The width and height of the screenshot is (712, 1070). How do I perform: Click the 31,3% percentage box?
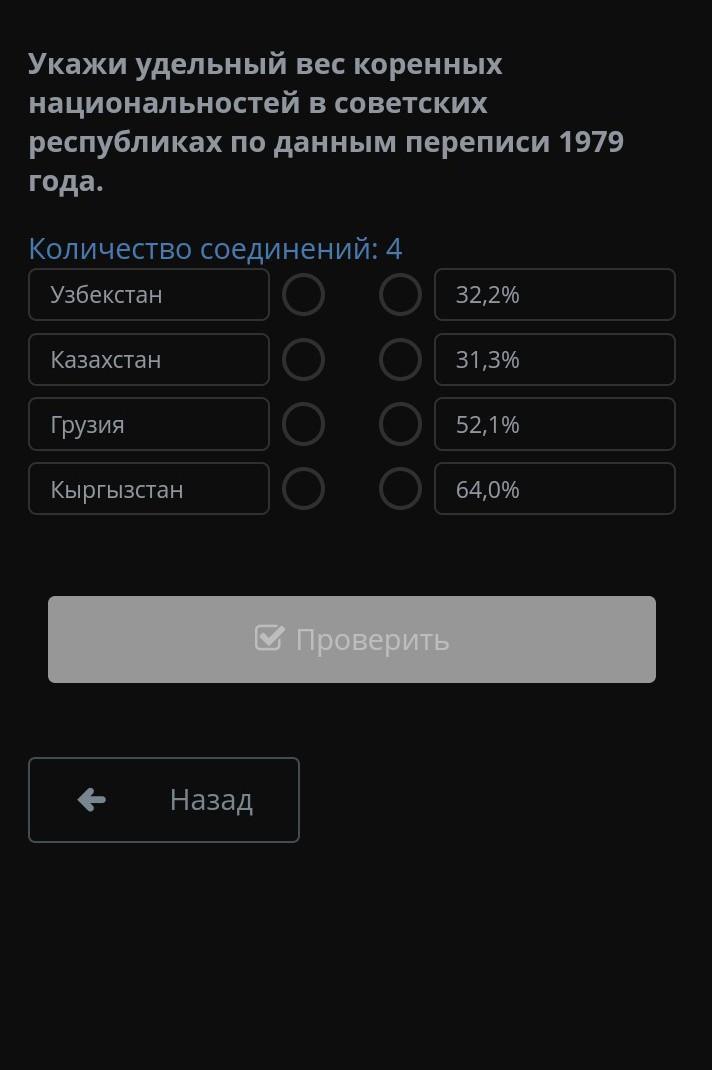coord(555,360)
